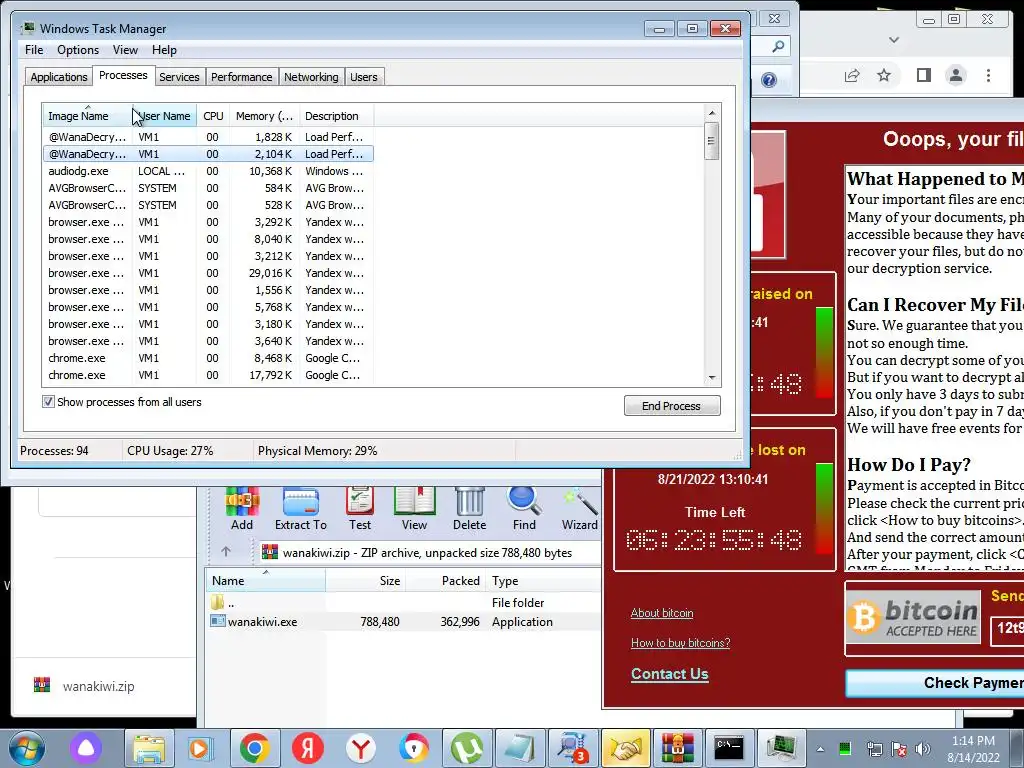Screen dimensions: 1024x768
Task: Open the command prompt taskbar icon
Action: tap(730, 748)
